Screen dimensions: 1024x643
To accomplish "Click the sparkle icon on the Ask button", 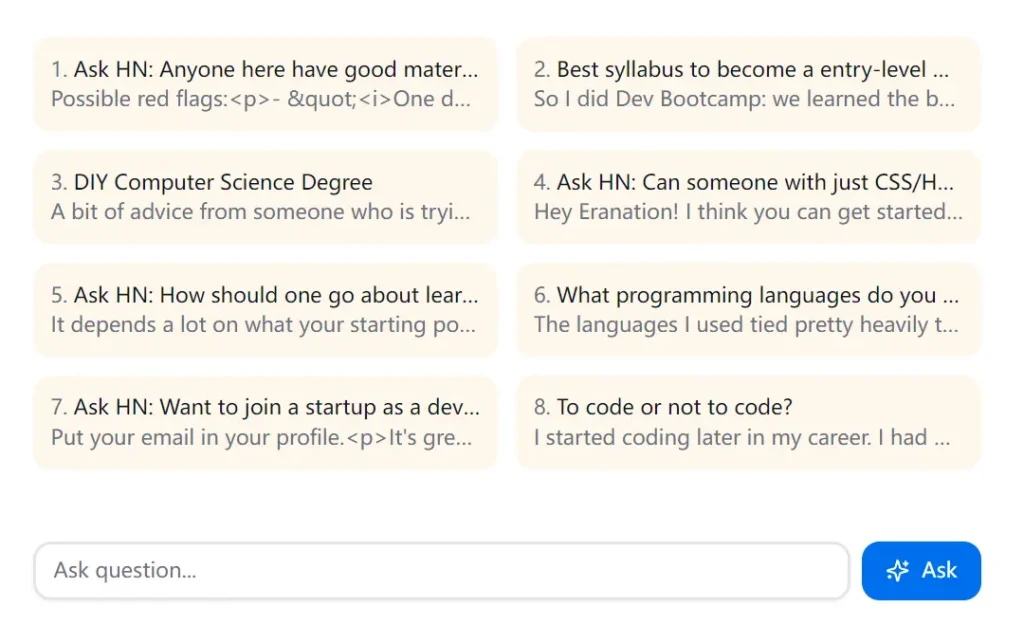I will 897,570.
